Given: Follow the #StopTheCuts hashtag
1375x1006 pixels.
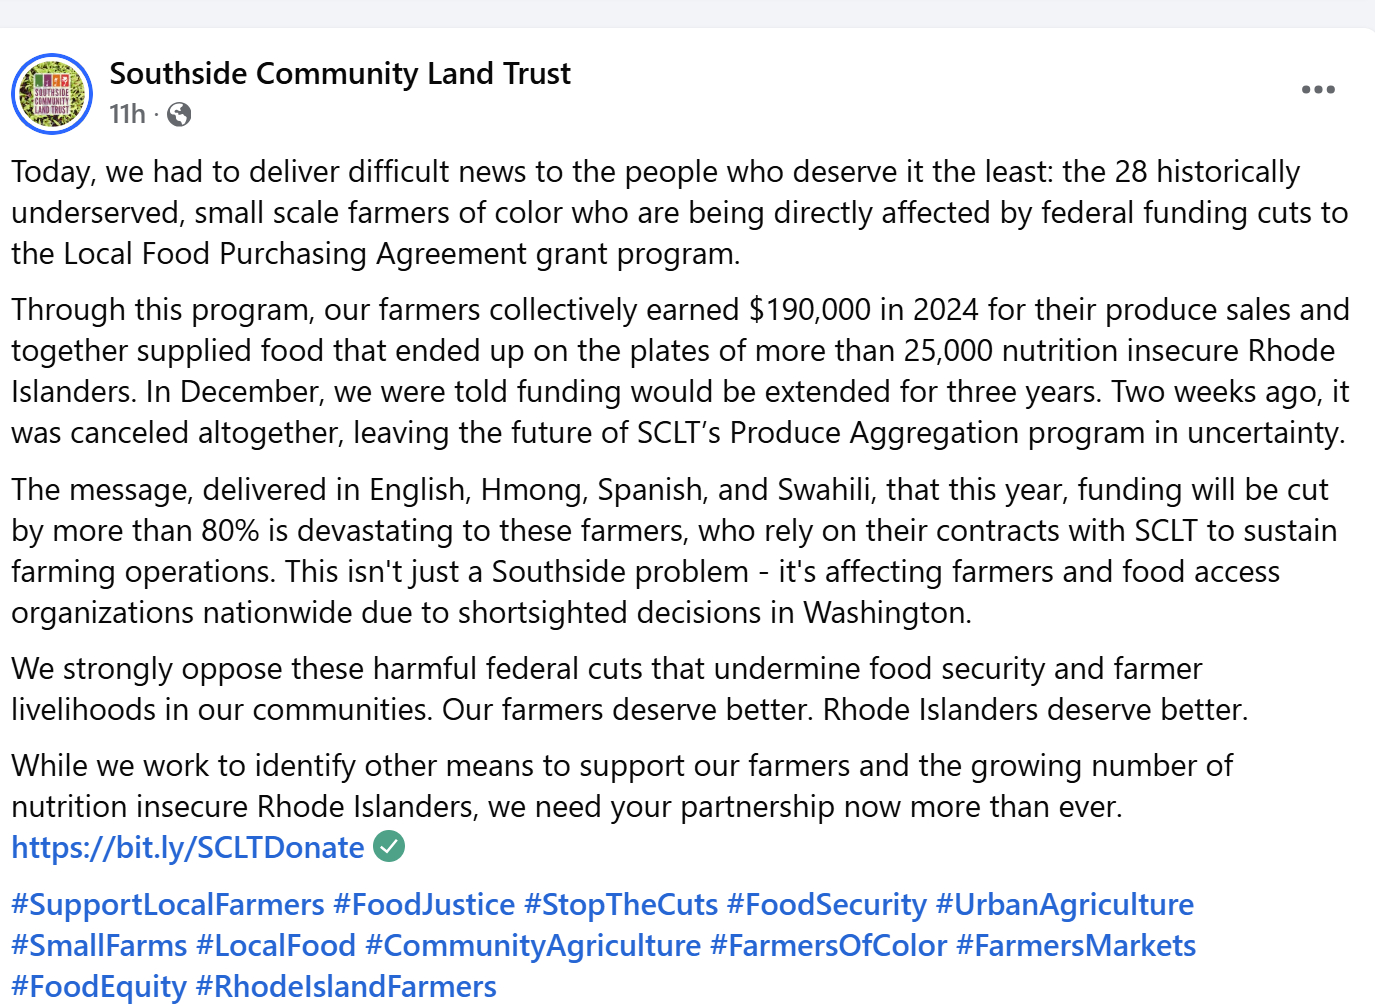Looking at the screenshot, I should [x=621, y=905].
